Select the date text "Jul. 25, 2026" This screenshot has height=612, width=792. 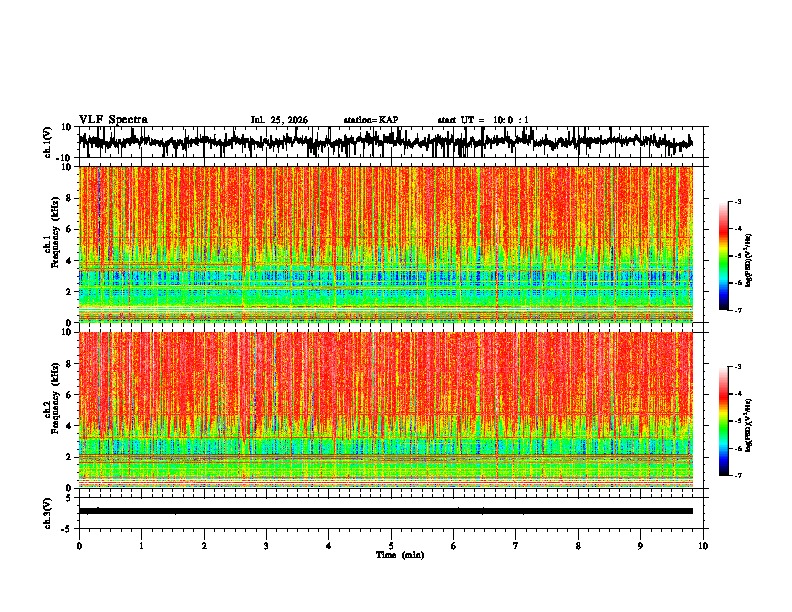click(279, 120)
